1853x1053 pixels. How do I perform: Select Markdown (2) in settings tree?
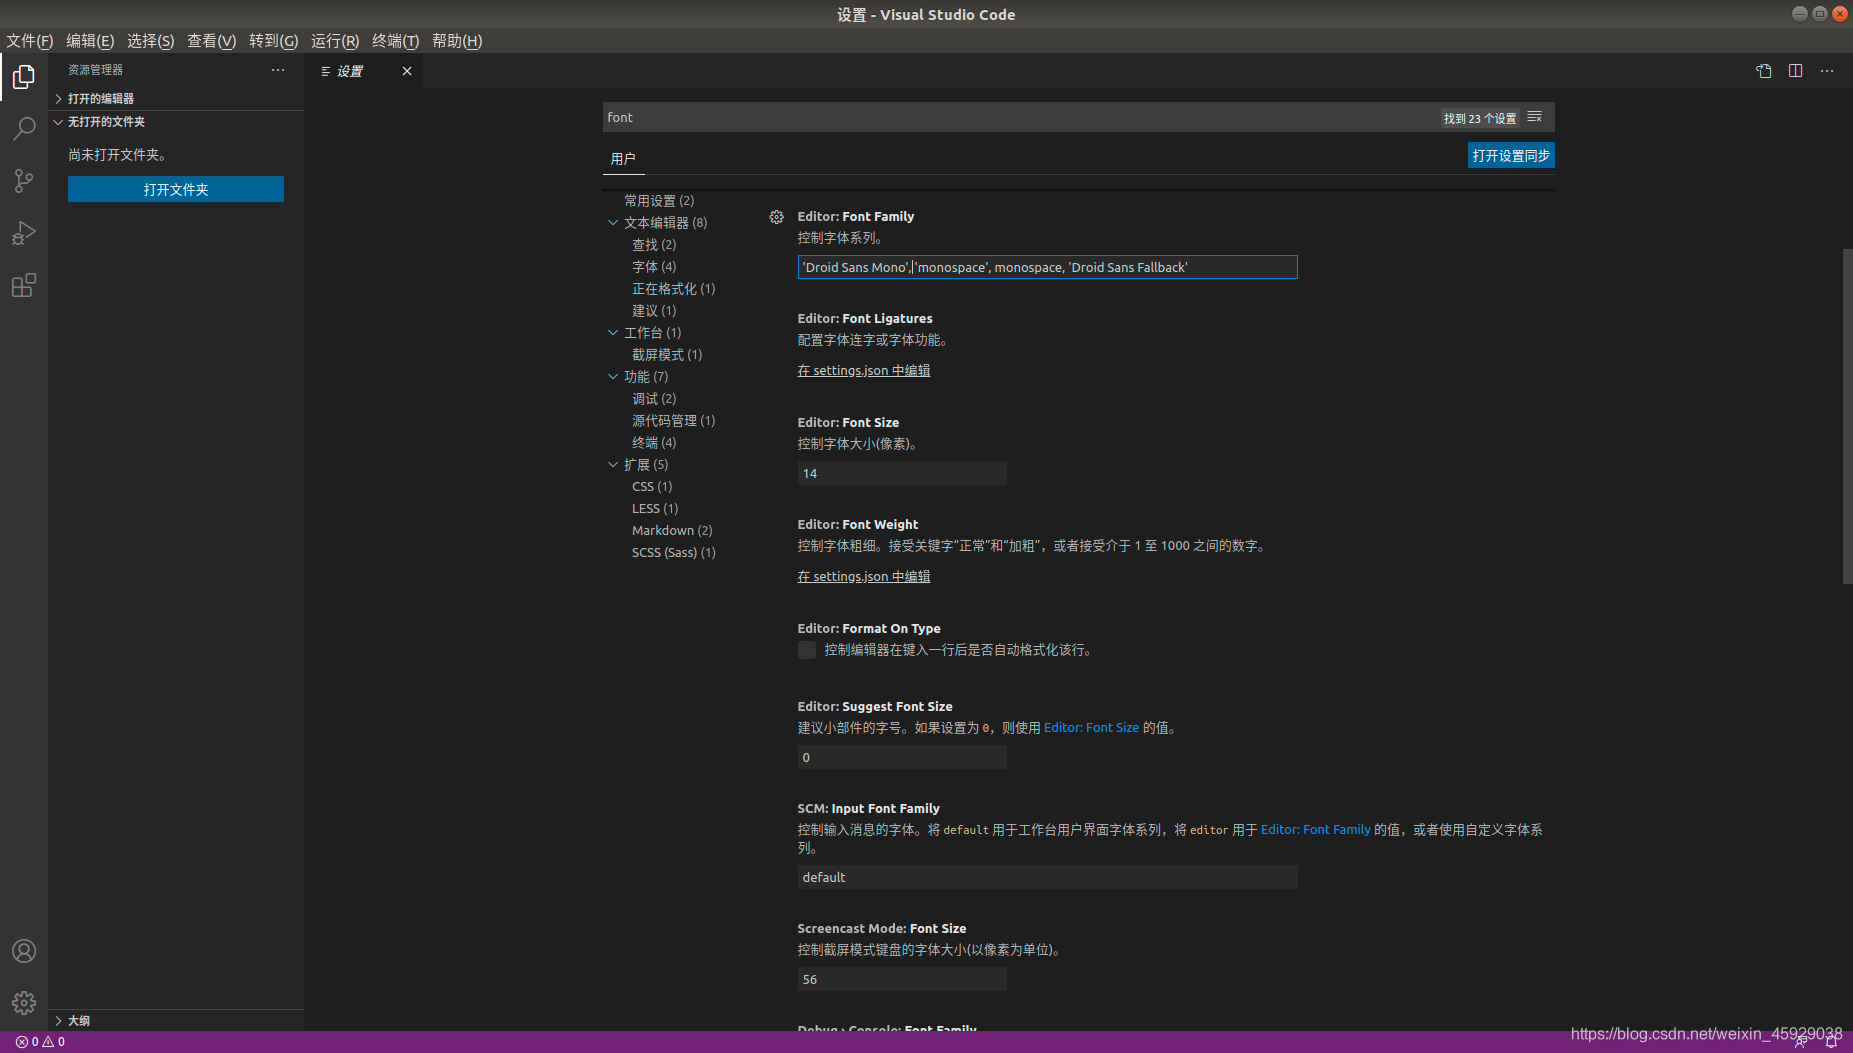pyautogui.click(x=672, y=531)
